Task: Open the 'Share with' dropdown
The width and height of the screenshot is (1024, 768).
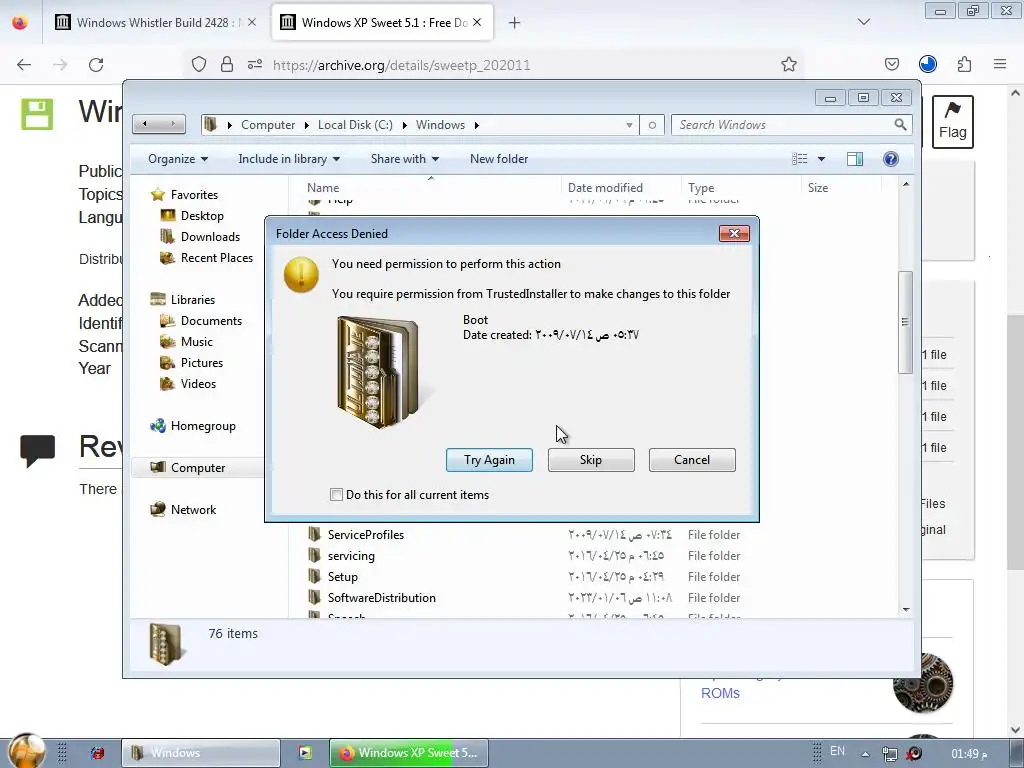Action: tap(404, 159)
